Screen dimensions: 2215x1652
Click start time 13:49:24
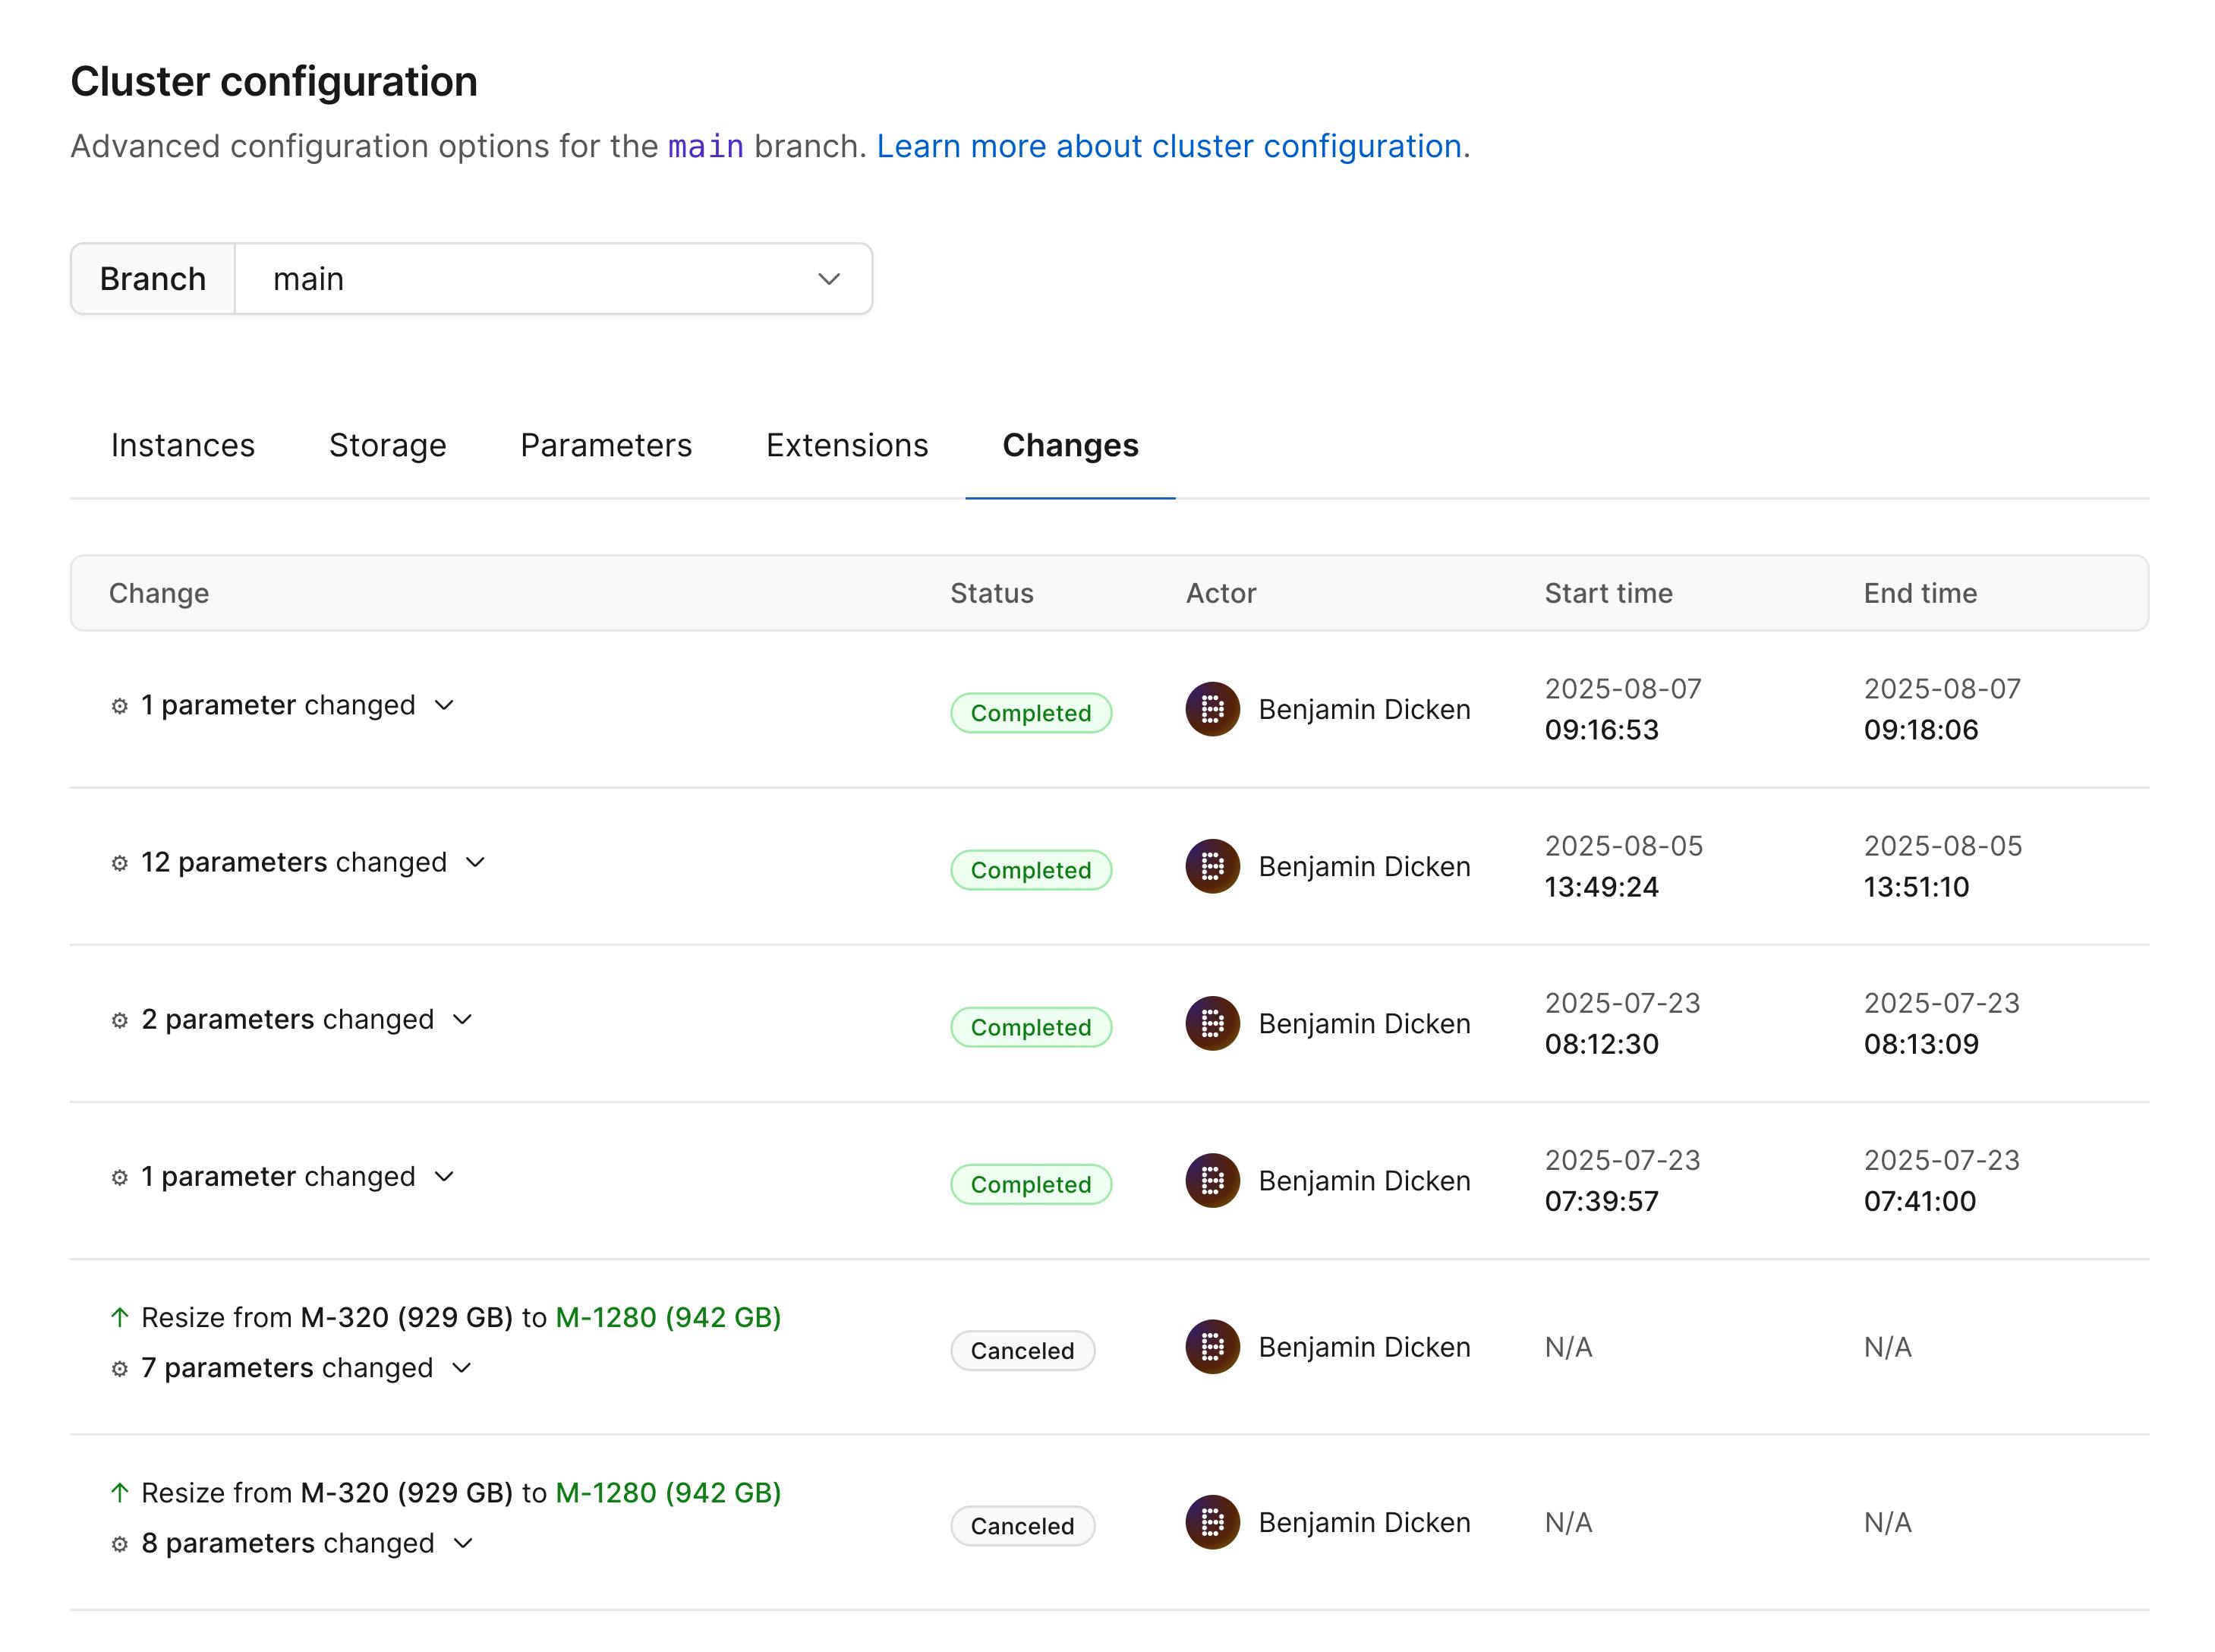1601,887
